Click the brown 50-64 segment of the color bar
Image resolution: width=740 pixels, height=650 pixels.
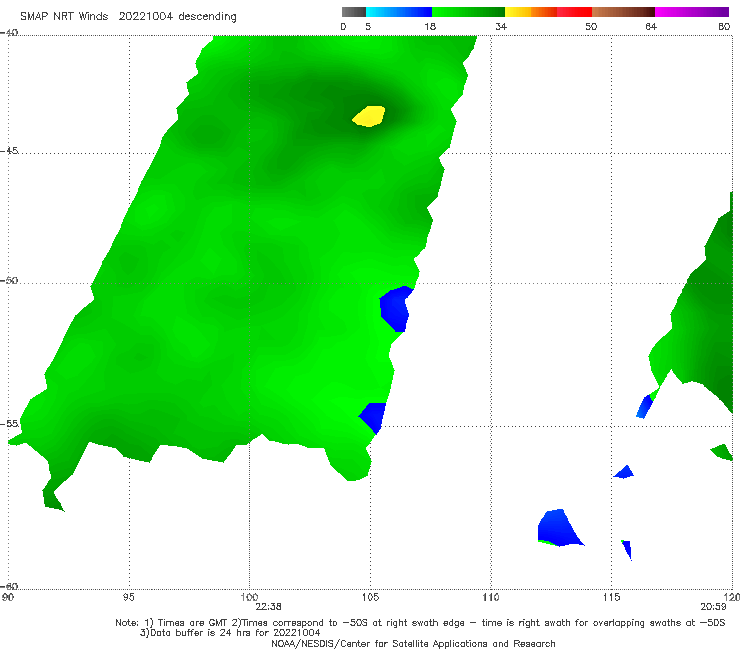coord(623,12)
